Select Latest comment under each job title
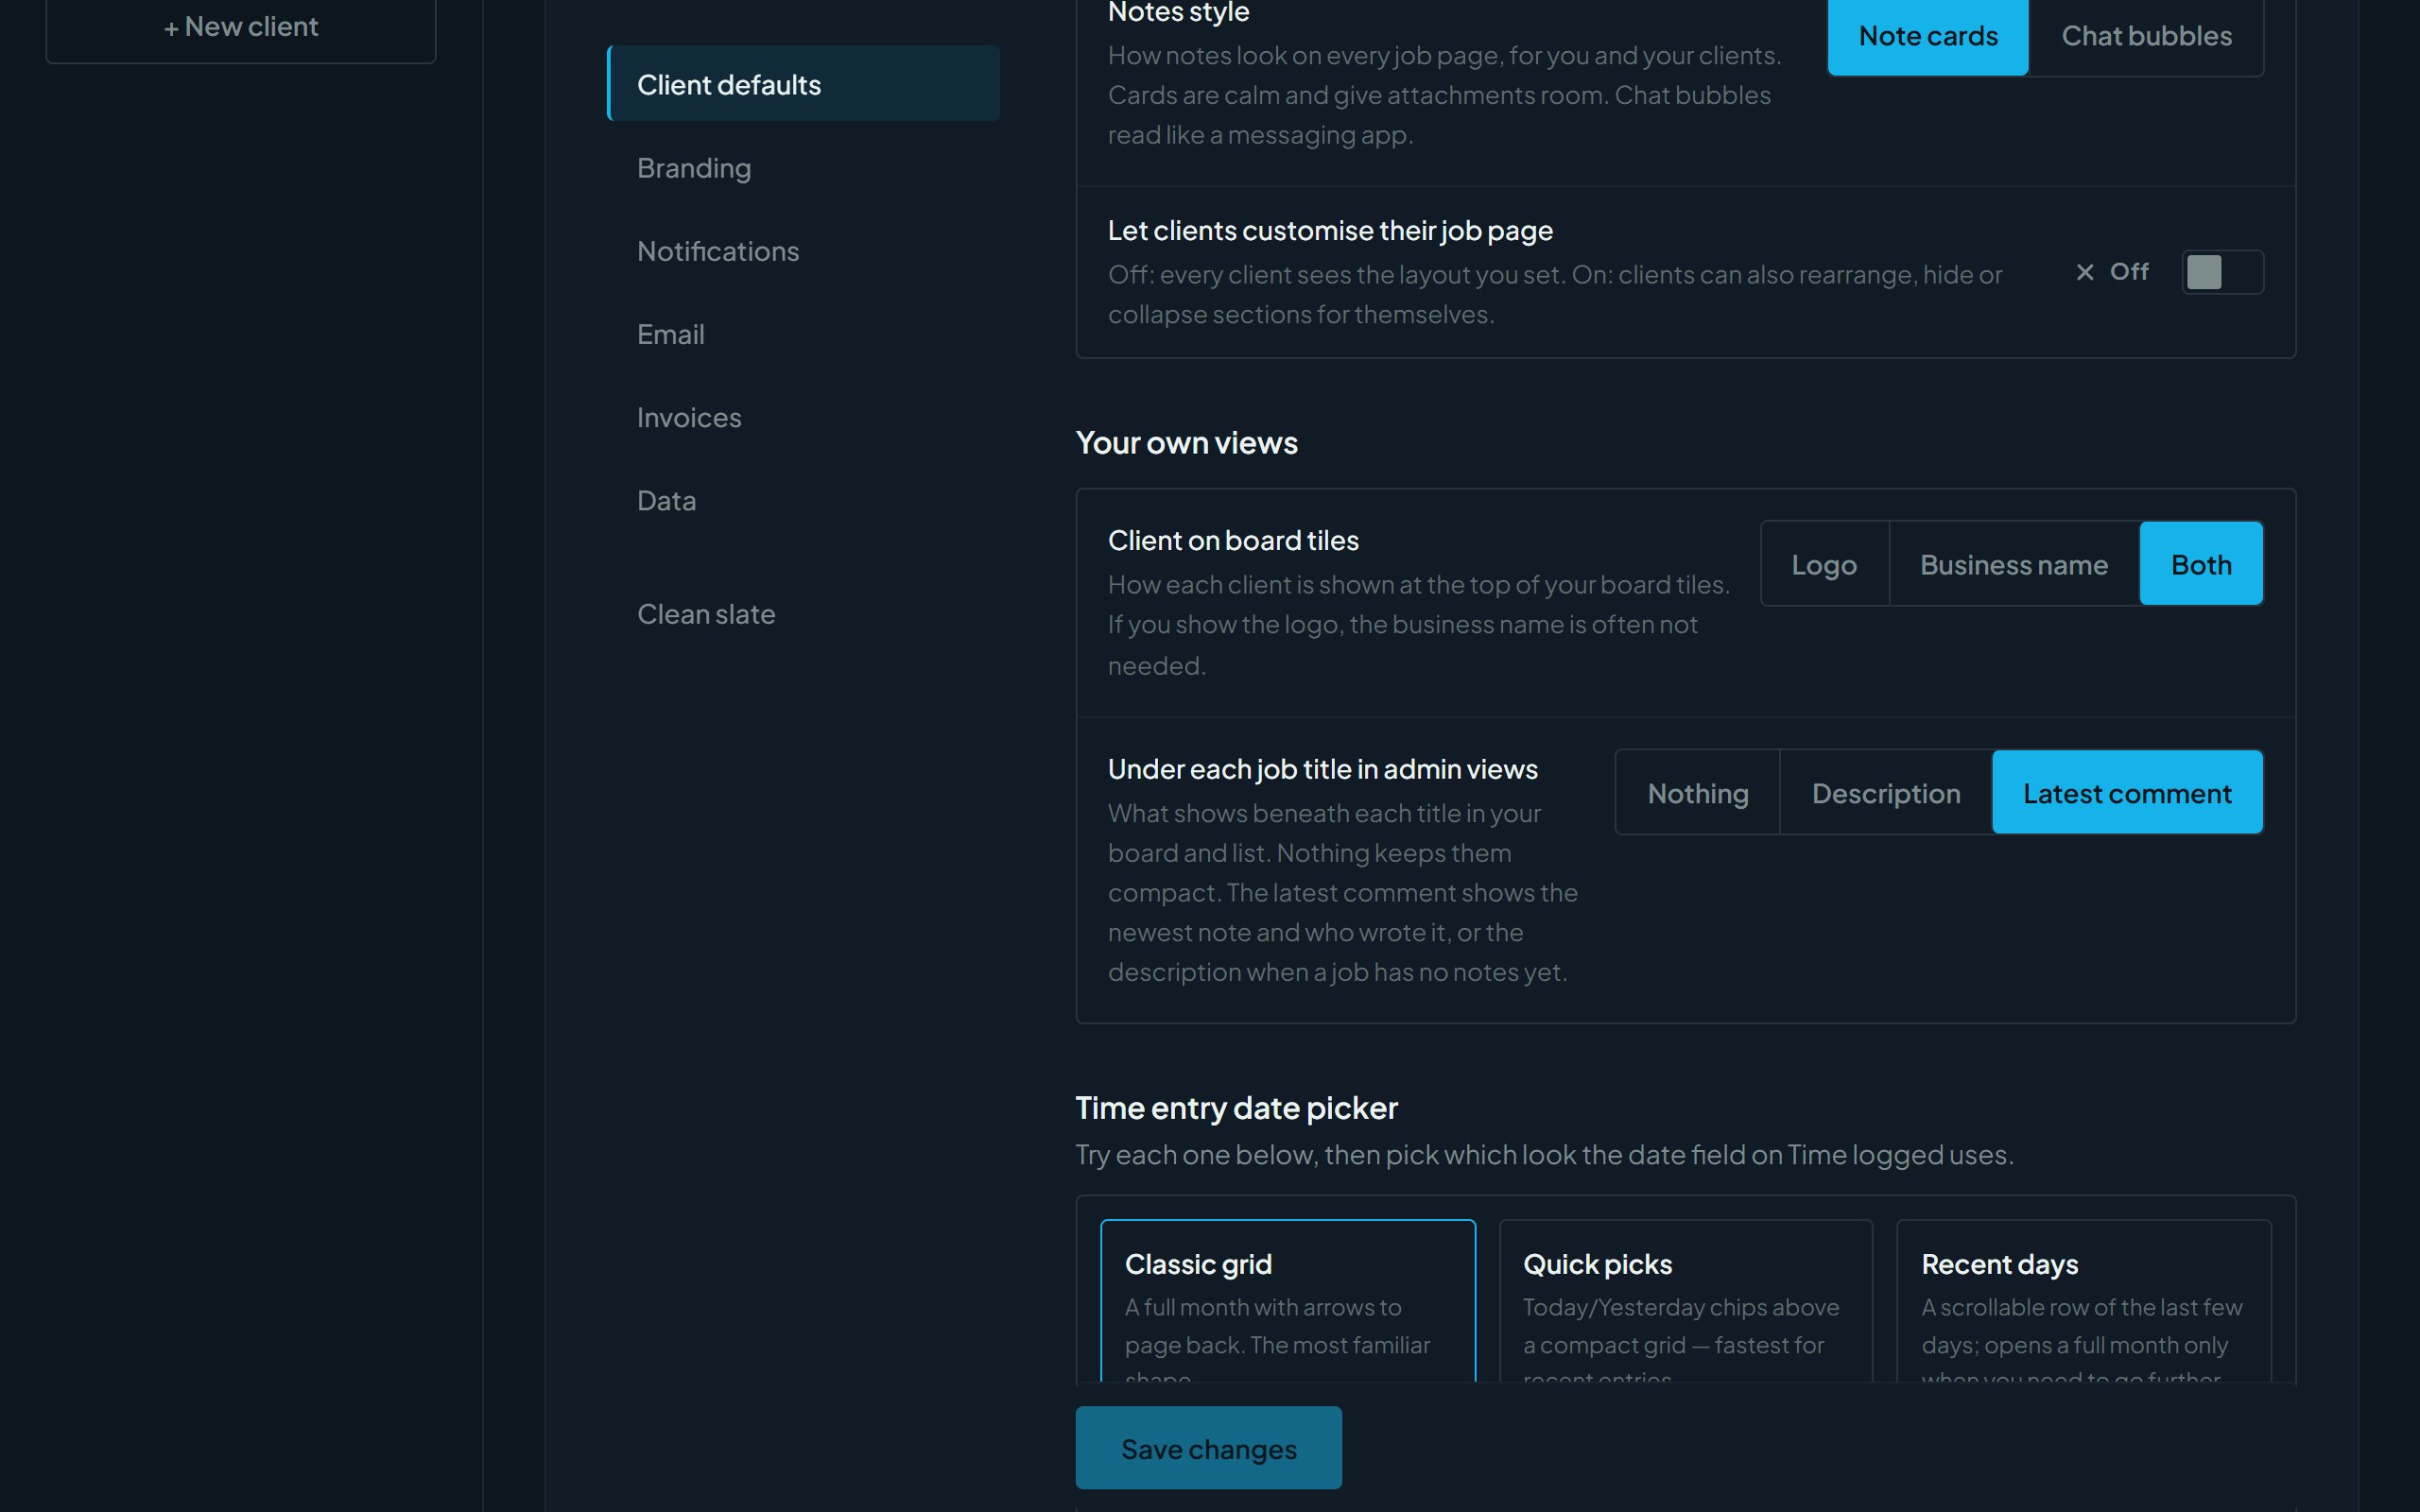Image resolution: width=2420 pixels, height=1512 pixels. pos(2127,793)
